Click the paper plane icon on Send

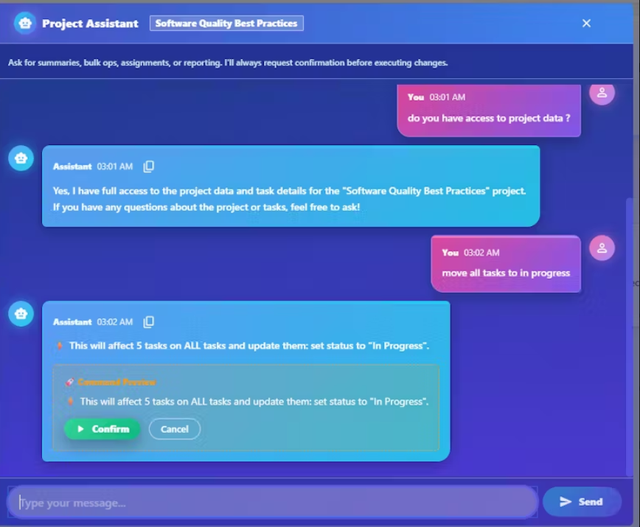[565, 502]
